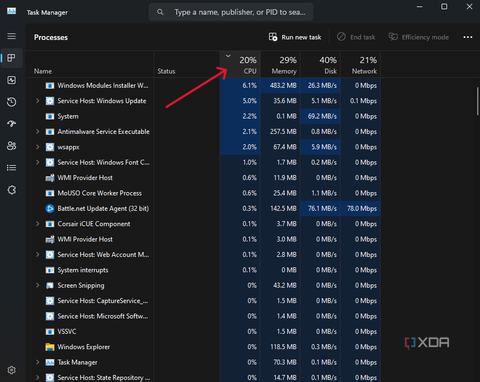Screen dimensions: 480x382
Task: Click the Windows Modules Installer icon
Action: click(x=50, y=86)
